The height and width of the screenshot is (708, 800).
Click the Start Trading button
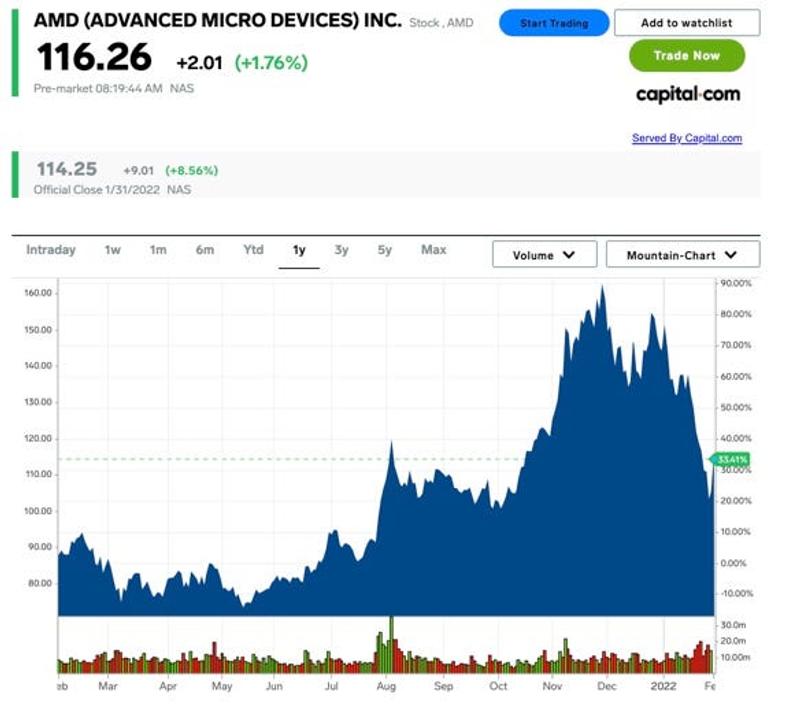[x=554, y=23]
